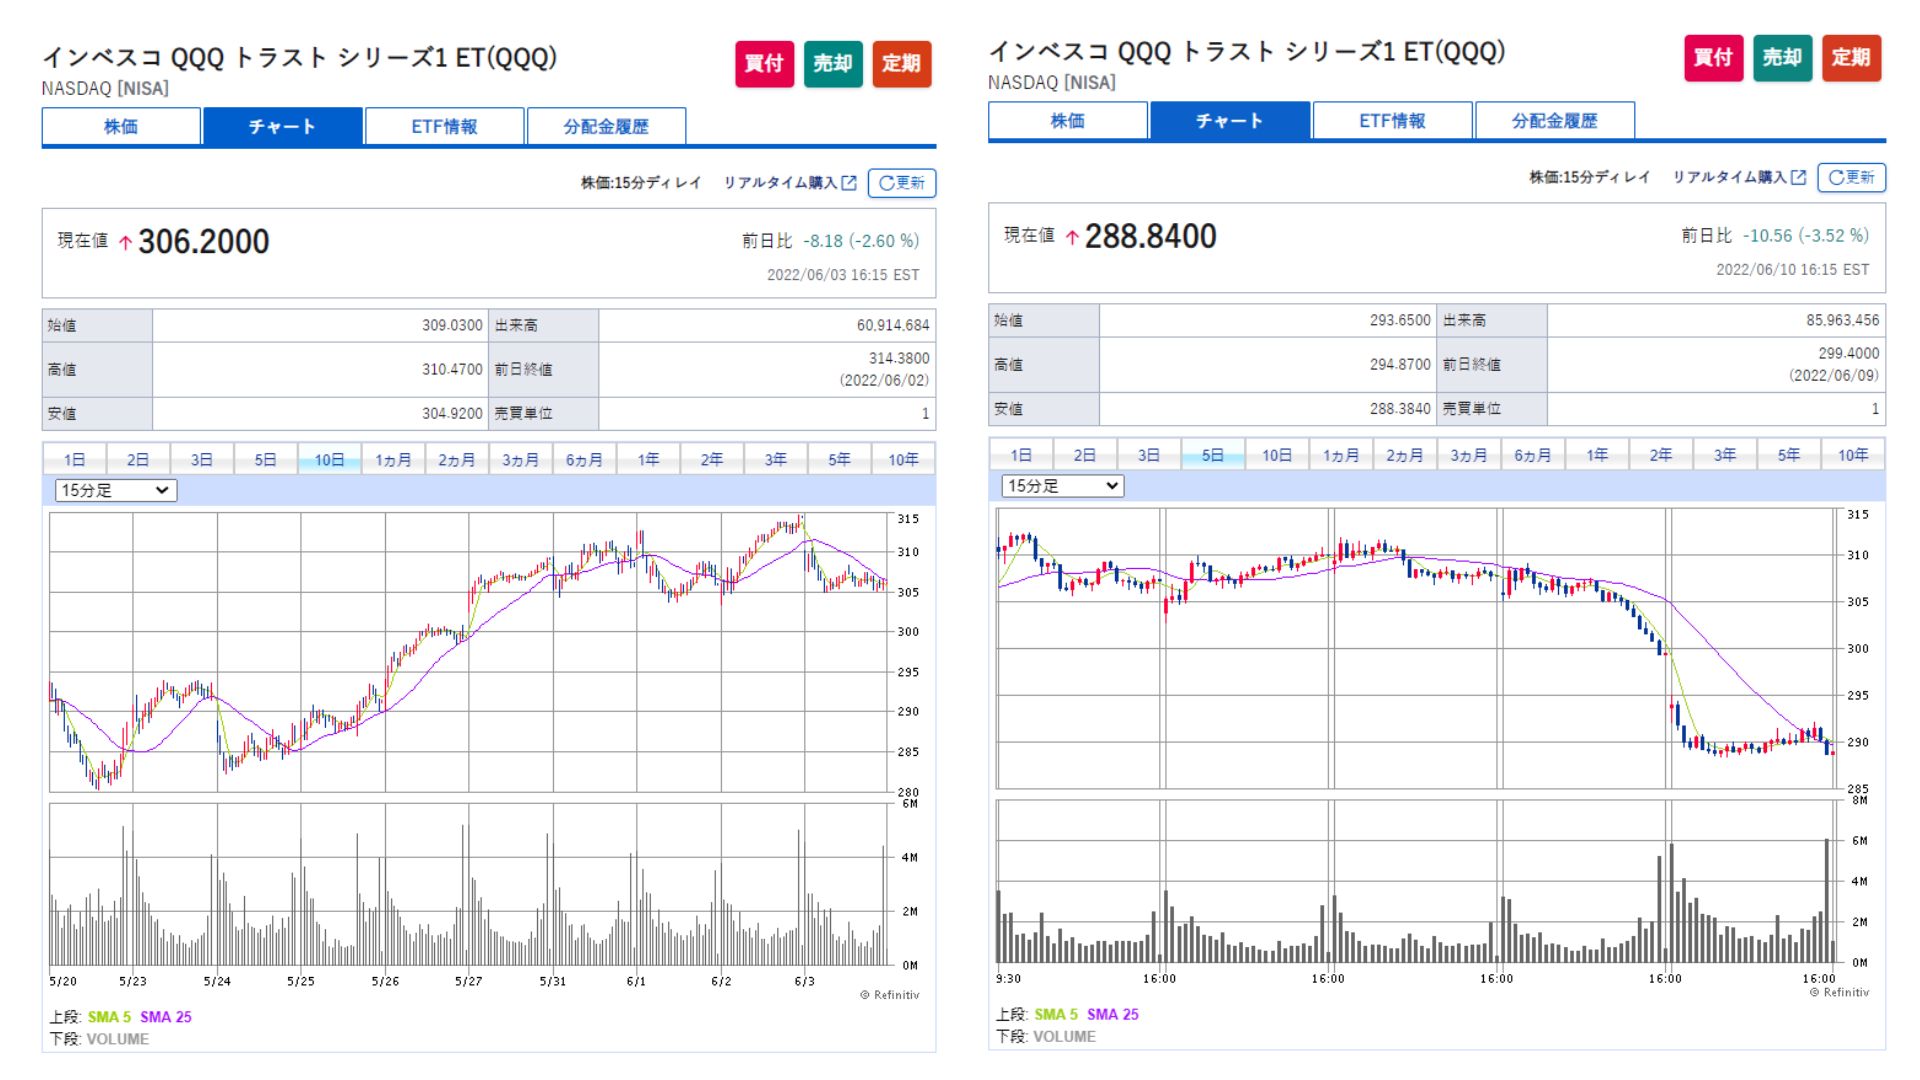Select 2カ月 range in right chart
This screenshot has height=1080, width=1920.
[1405, 455]
